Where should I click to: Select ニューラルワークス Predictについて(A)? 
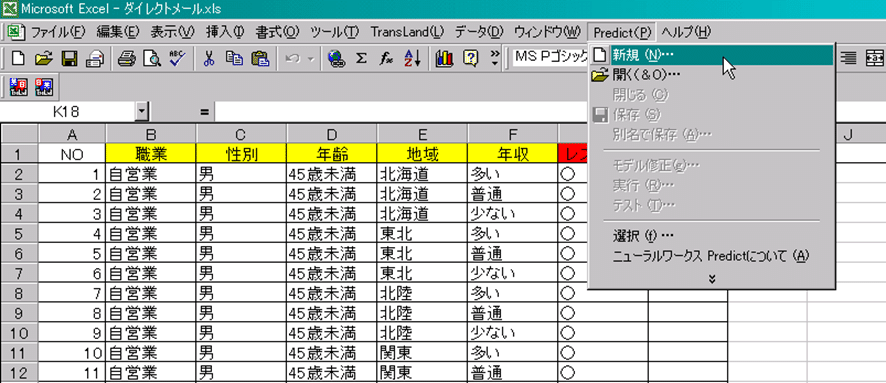712,256
